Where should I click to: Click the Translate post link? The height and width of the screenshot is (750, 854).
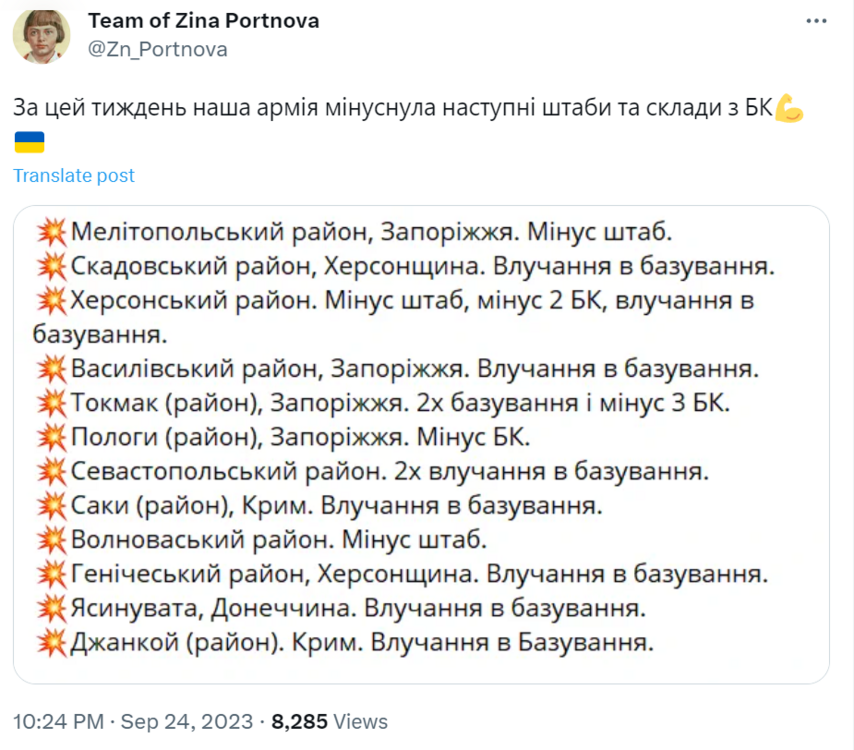click(x=73, y=175)
